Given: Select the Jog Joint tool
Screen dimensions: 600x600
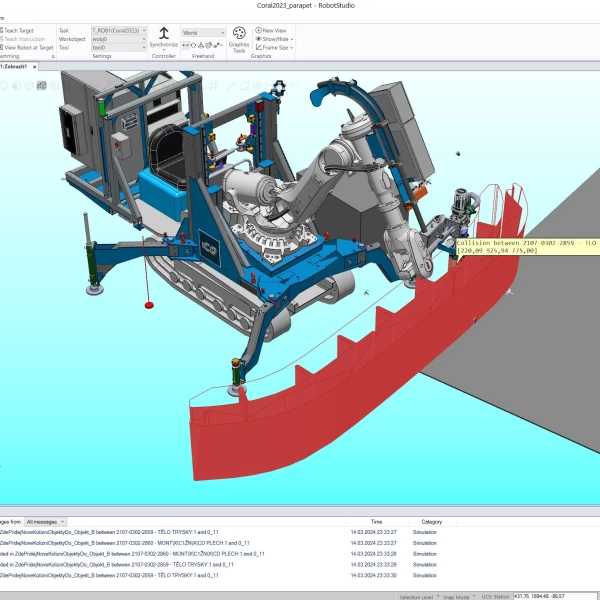Looking at the screenshot, I should pos(201,46).
